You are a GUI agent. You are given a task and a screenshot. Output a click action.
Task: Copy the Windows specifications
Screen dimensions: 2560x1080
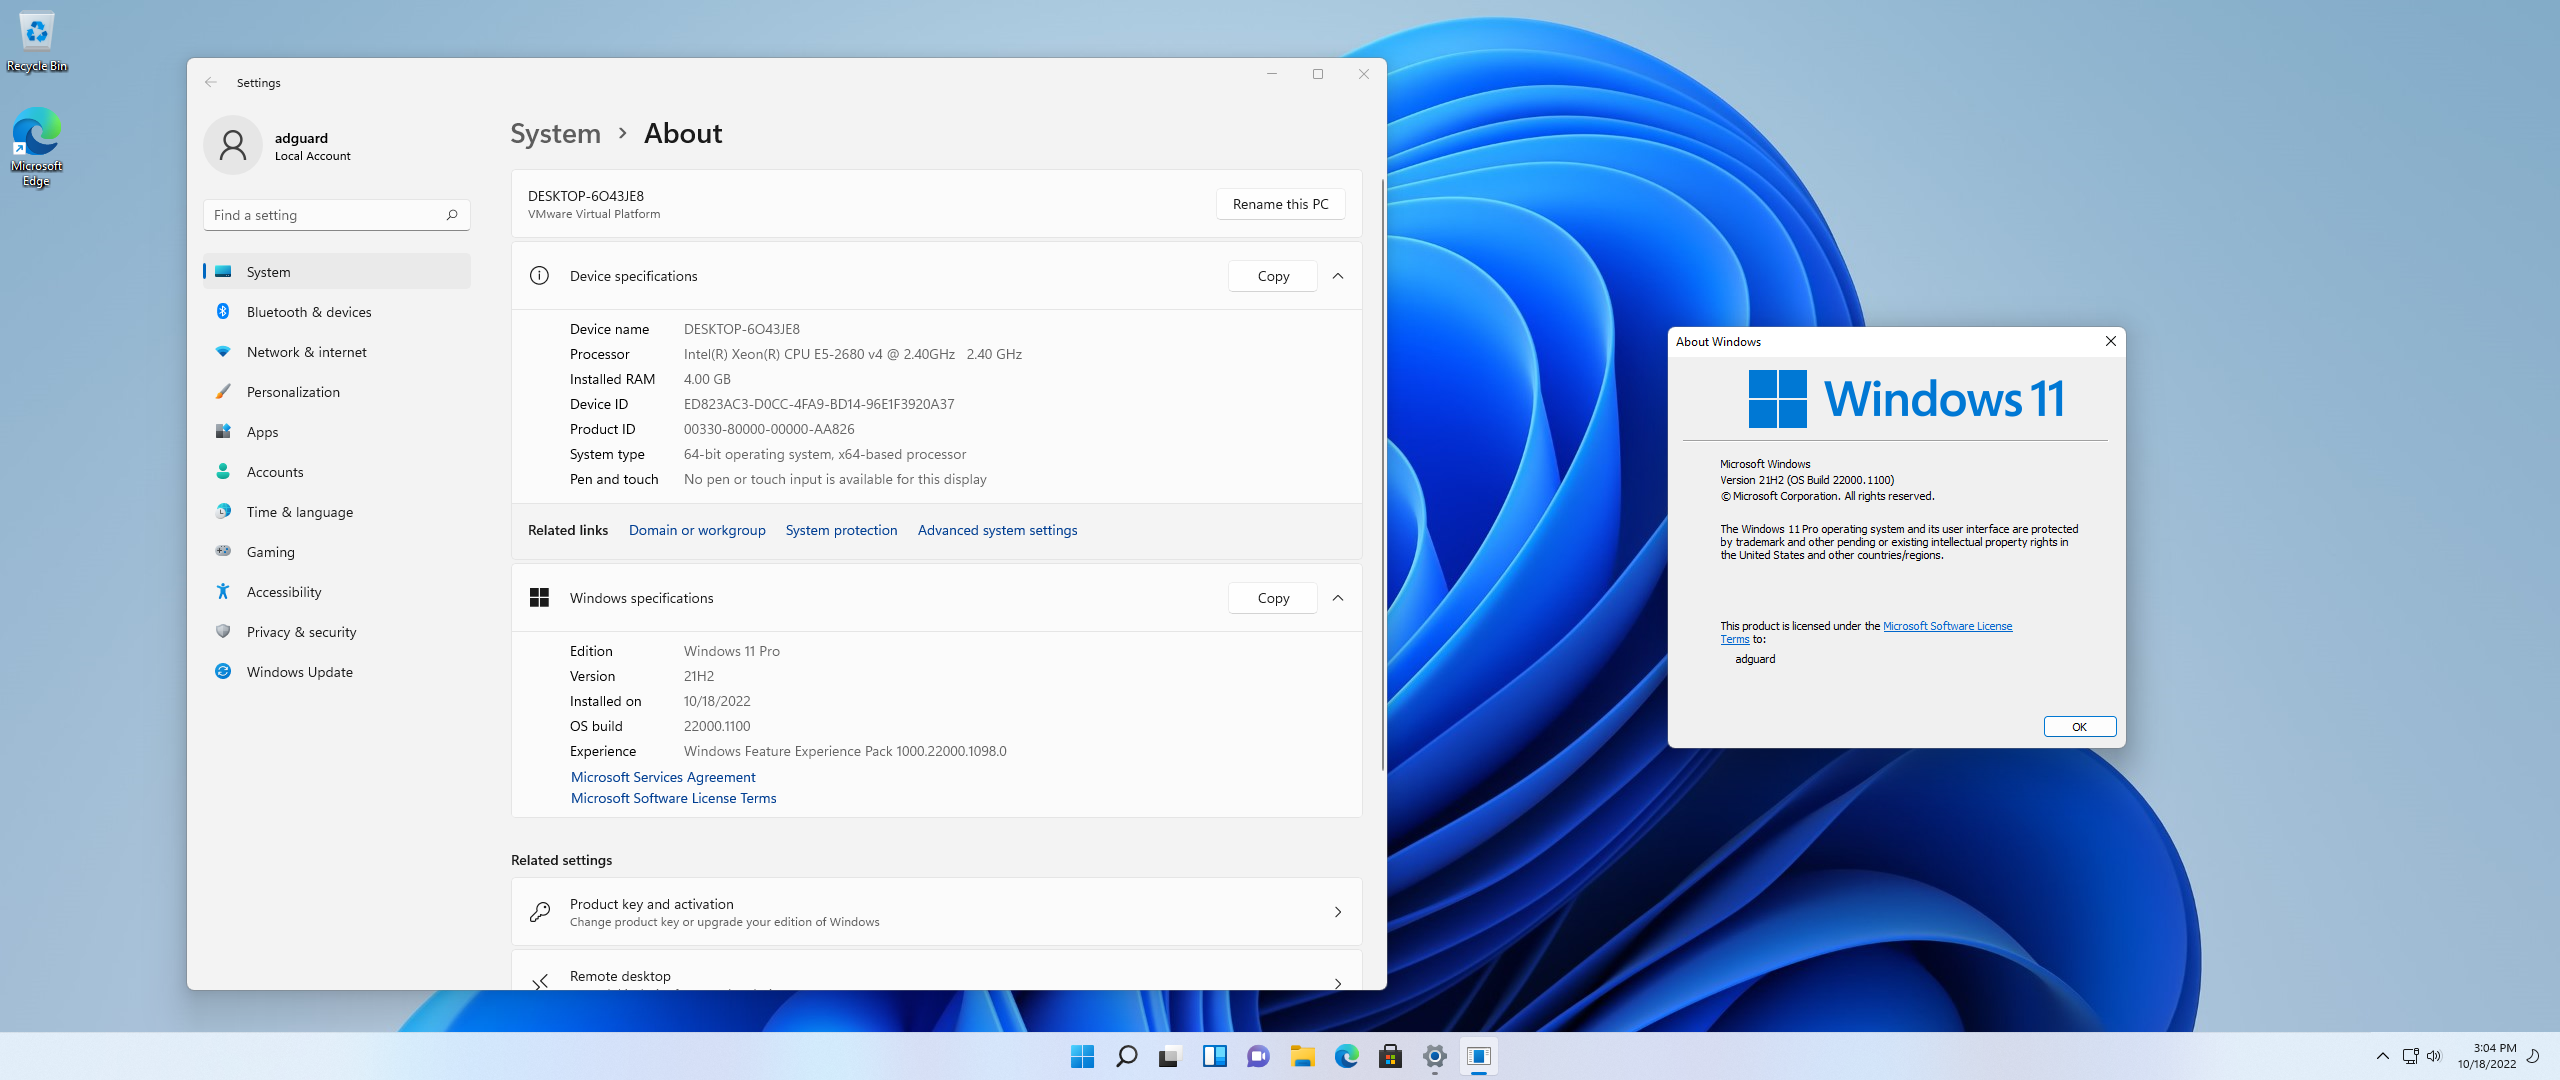tap(1273, 598)
